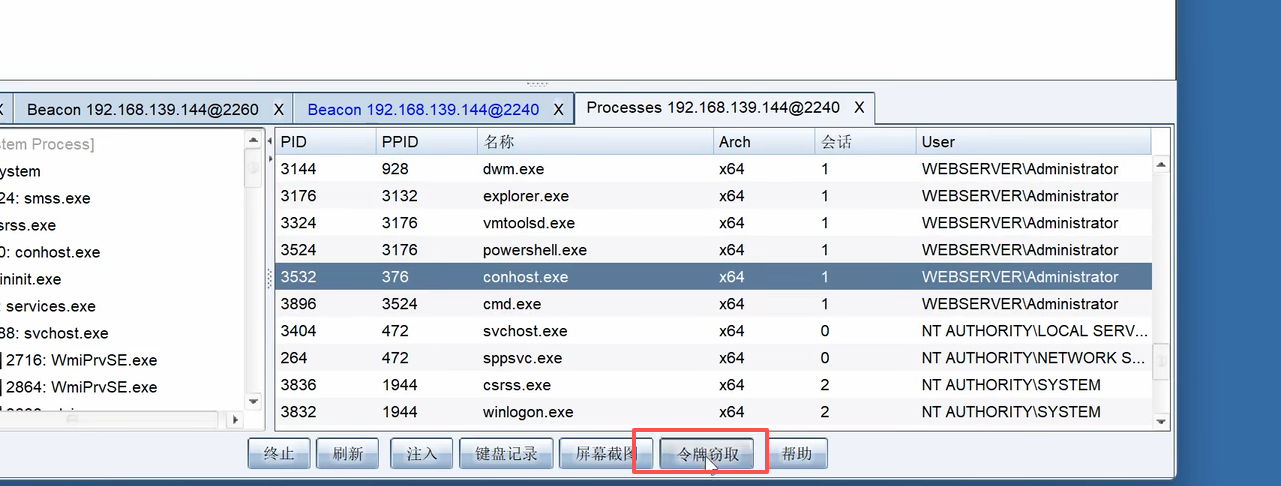Close the Processes 192.168.139.144@2240 tab
Screen dimensions: 1281x486
(x=859, y=107)
